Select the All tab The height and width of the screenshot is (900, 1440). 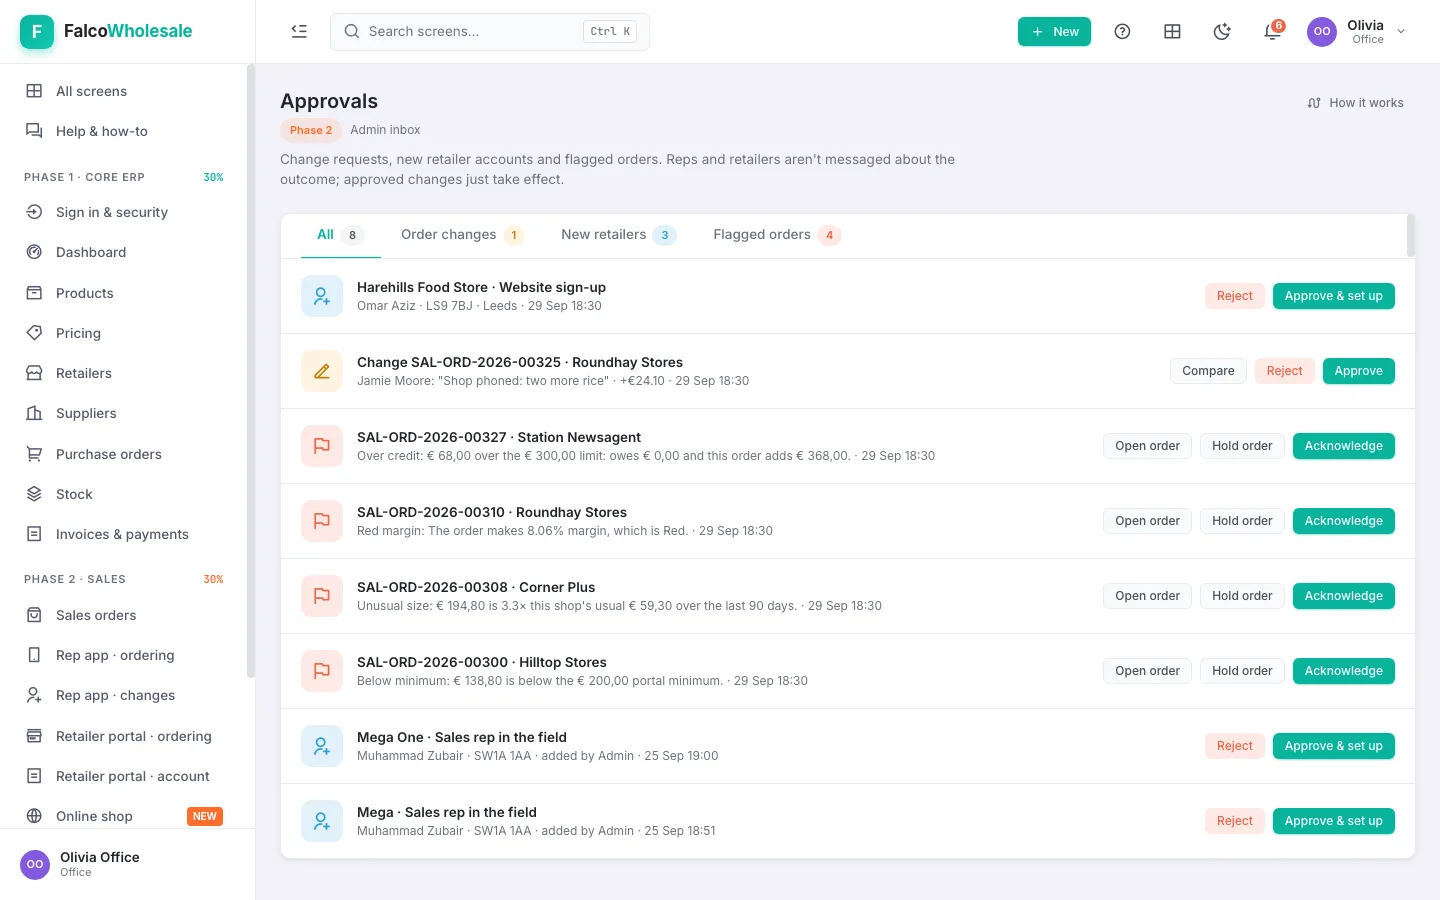[x=340, y=235]
